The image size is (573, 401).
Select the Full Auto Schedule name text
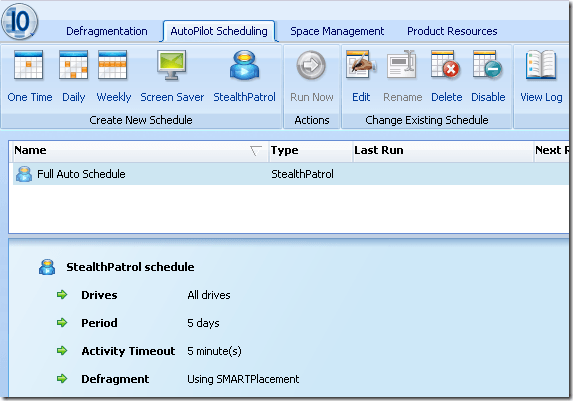click(x=81, y=174)
